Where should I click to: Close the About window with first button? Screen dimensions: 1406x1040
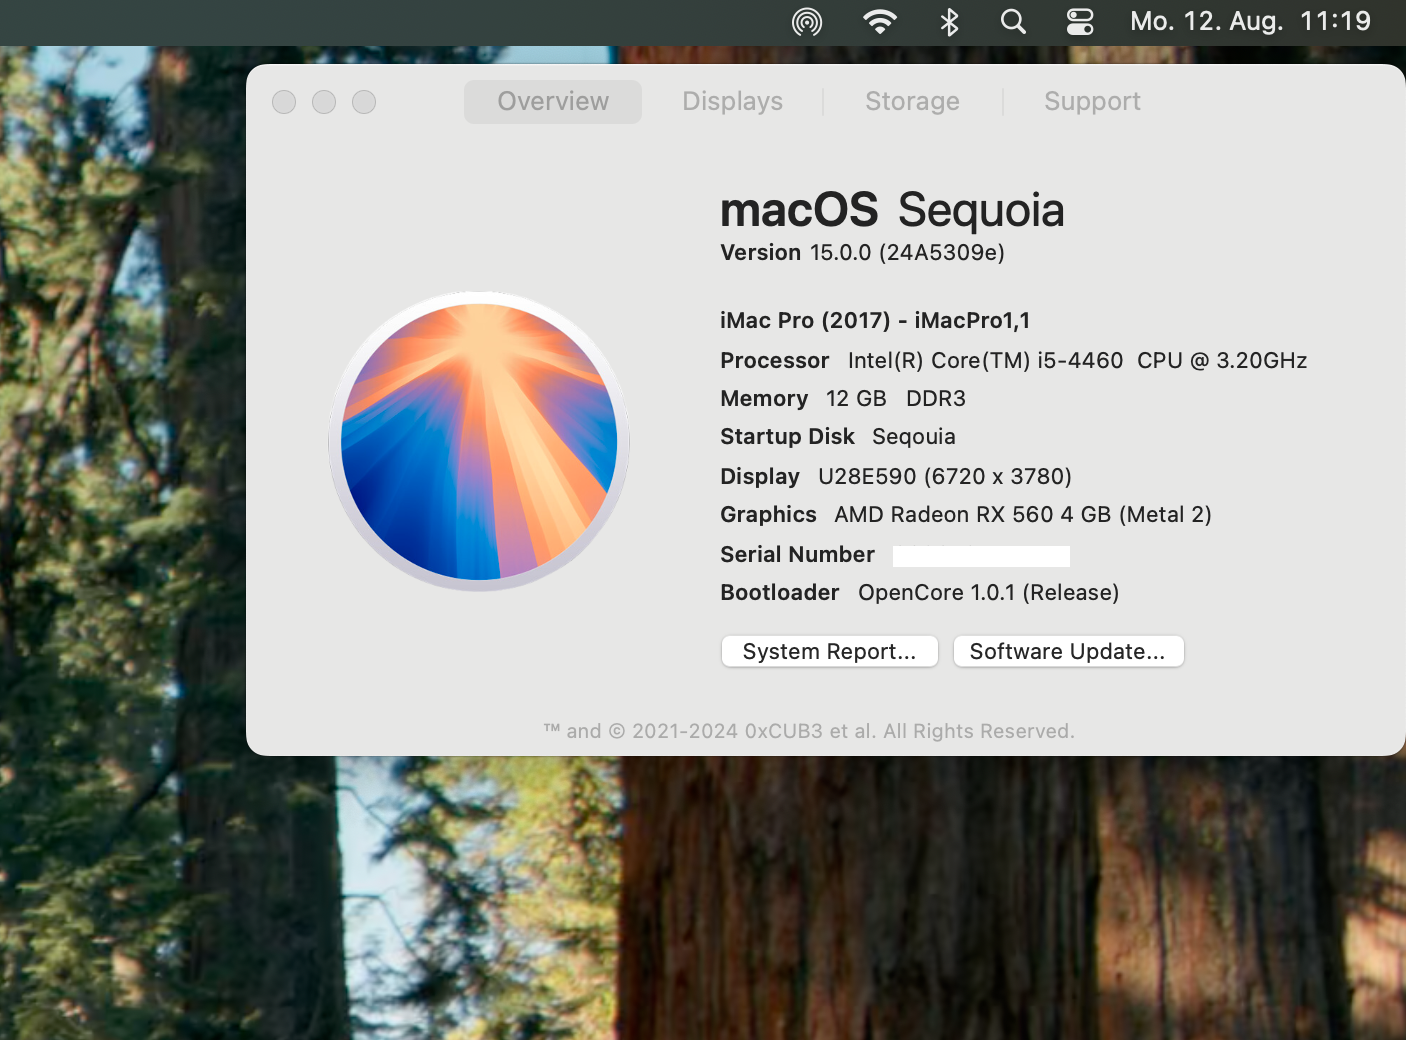coord(284,102)
